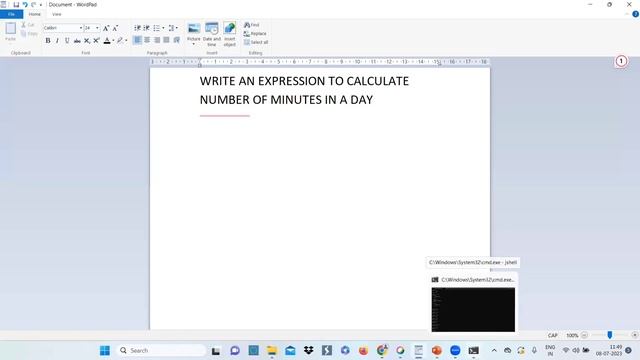The height and width of the screenshot is (360, 640).
Task: Open the list style dropdown arrow
Action: click(163, 28)
